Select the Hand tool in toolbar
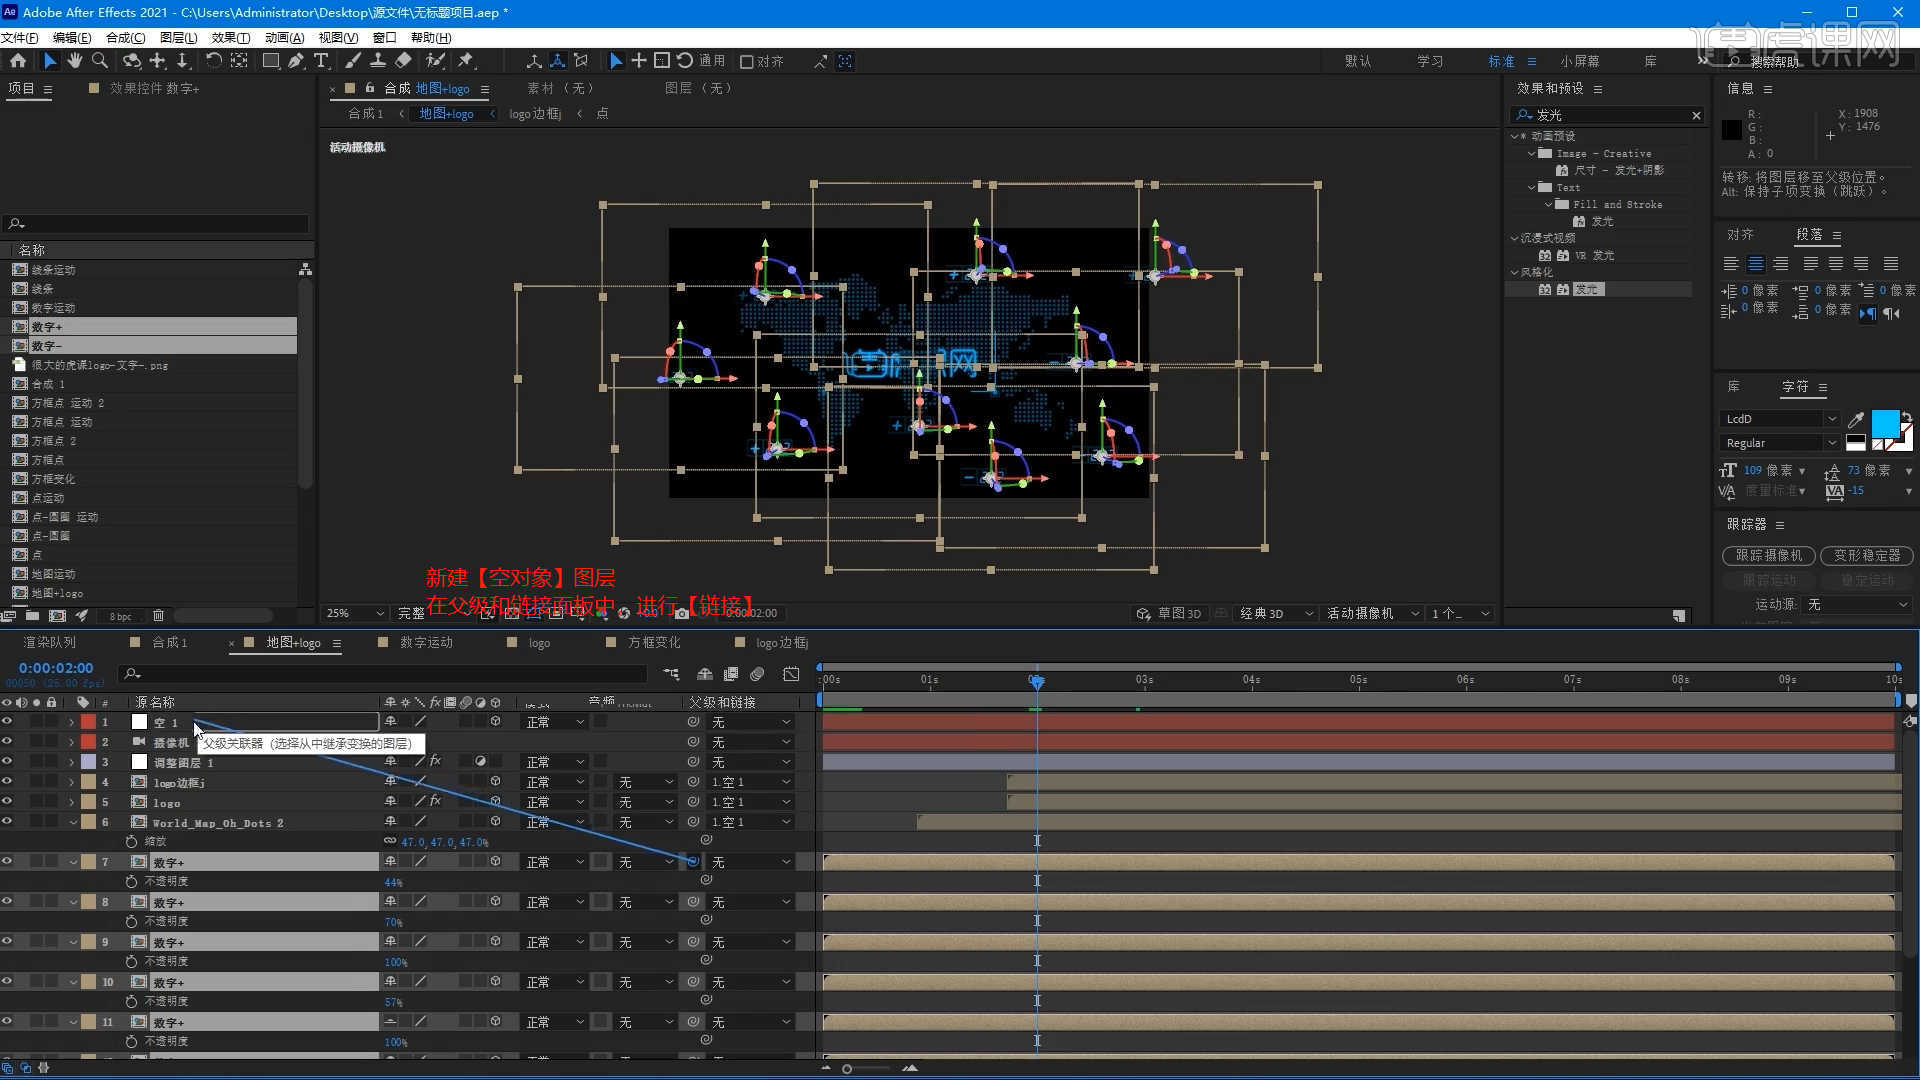 pyautogui.click(x=75, y=61)
